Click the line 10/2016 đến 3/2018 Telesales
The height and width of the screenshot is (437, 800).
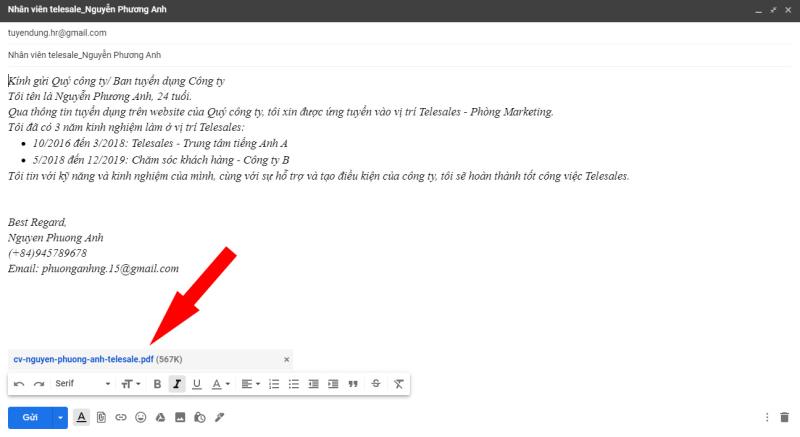pyautogui.click(x=160, y=143)
